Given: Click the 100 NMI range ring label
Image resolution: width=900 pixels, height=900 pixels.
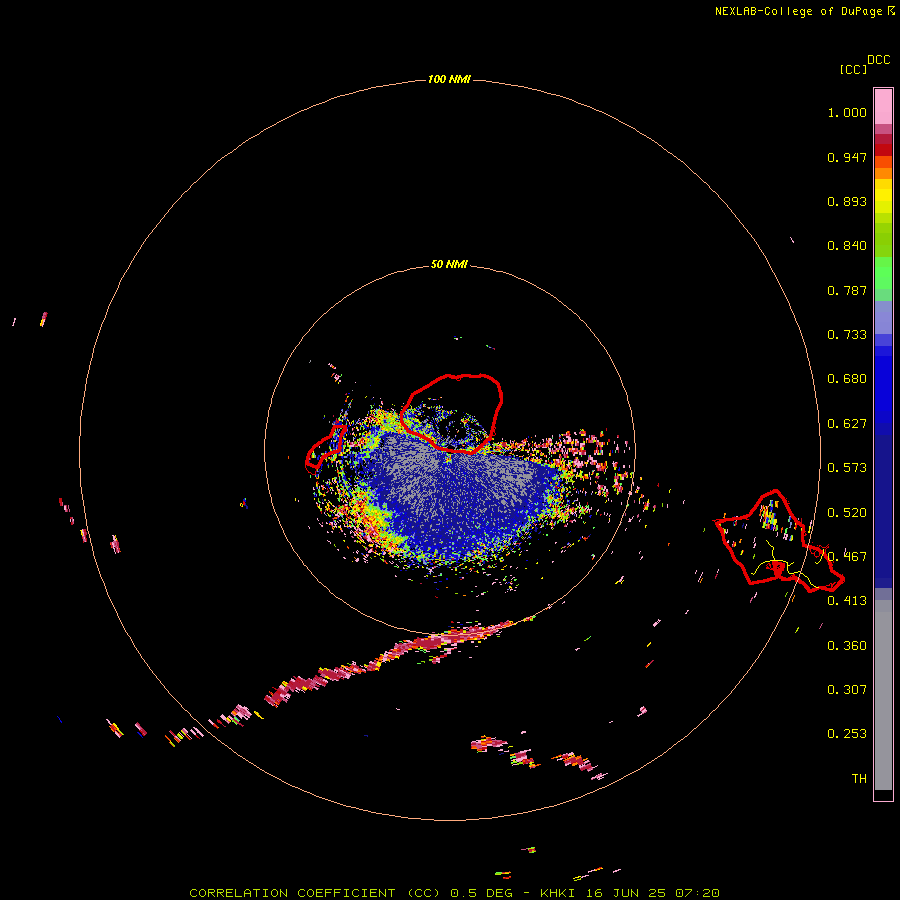Looking at the screenshot, I should pyautogui.click(x=449, y=79).
